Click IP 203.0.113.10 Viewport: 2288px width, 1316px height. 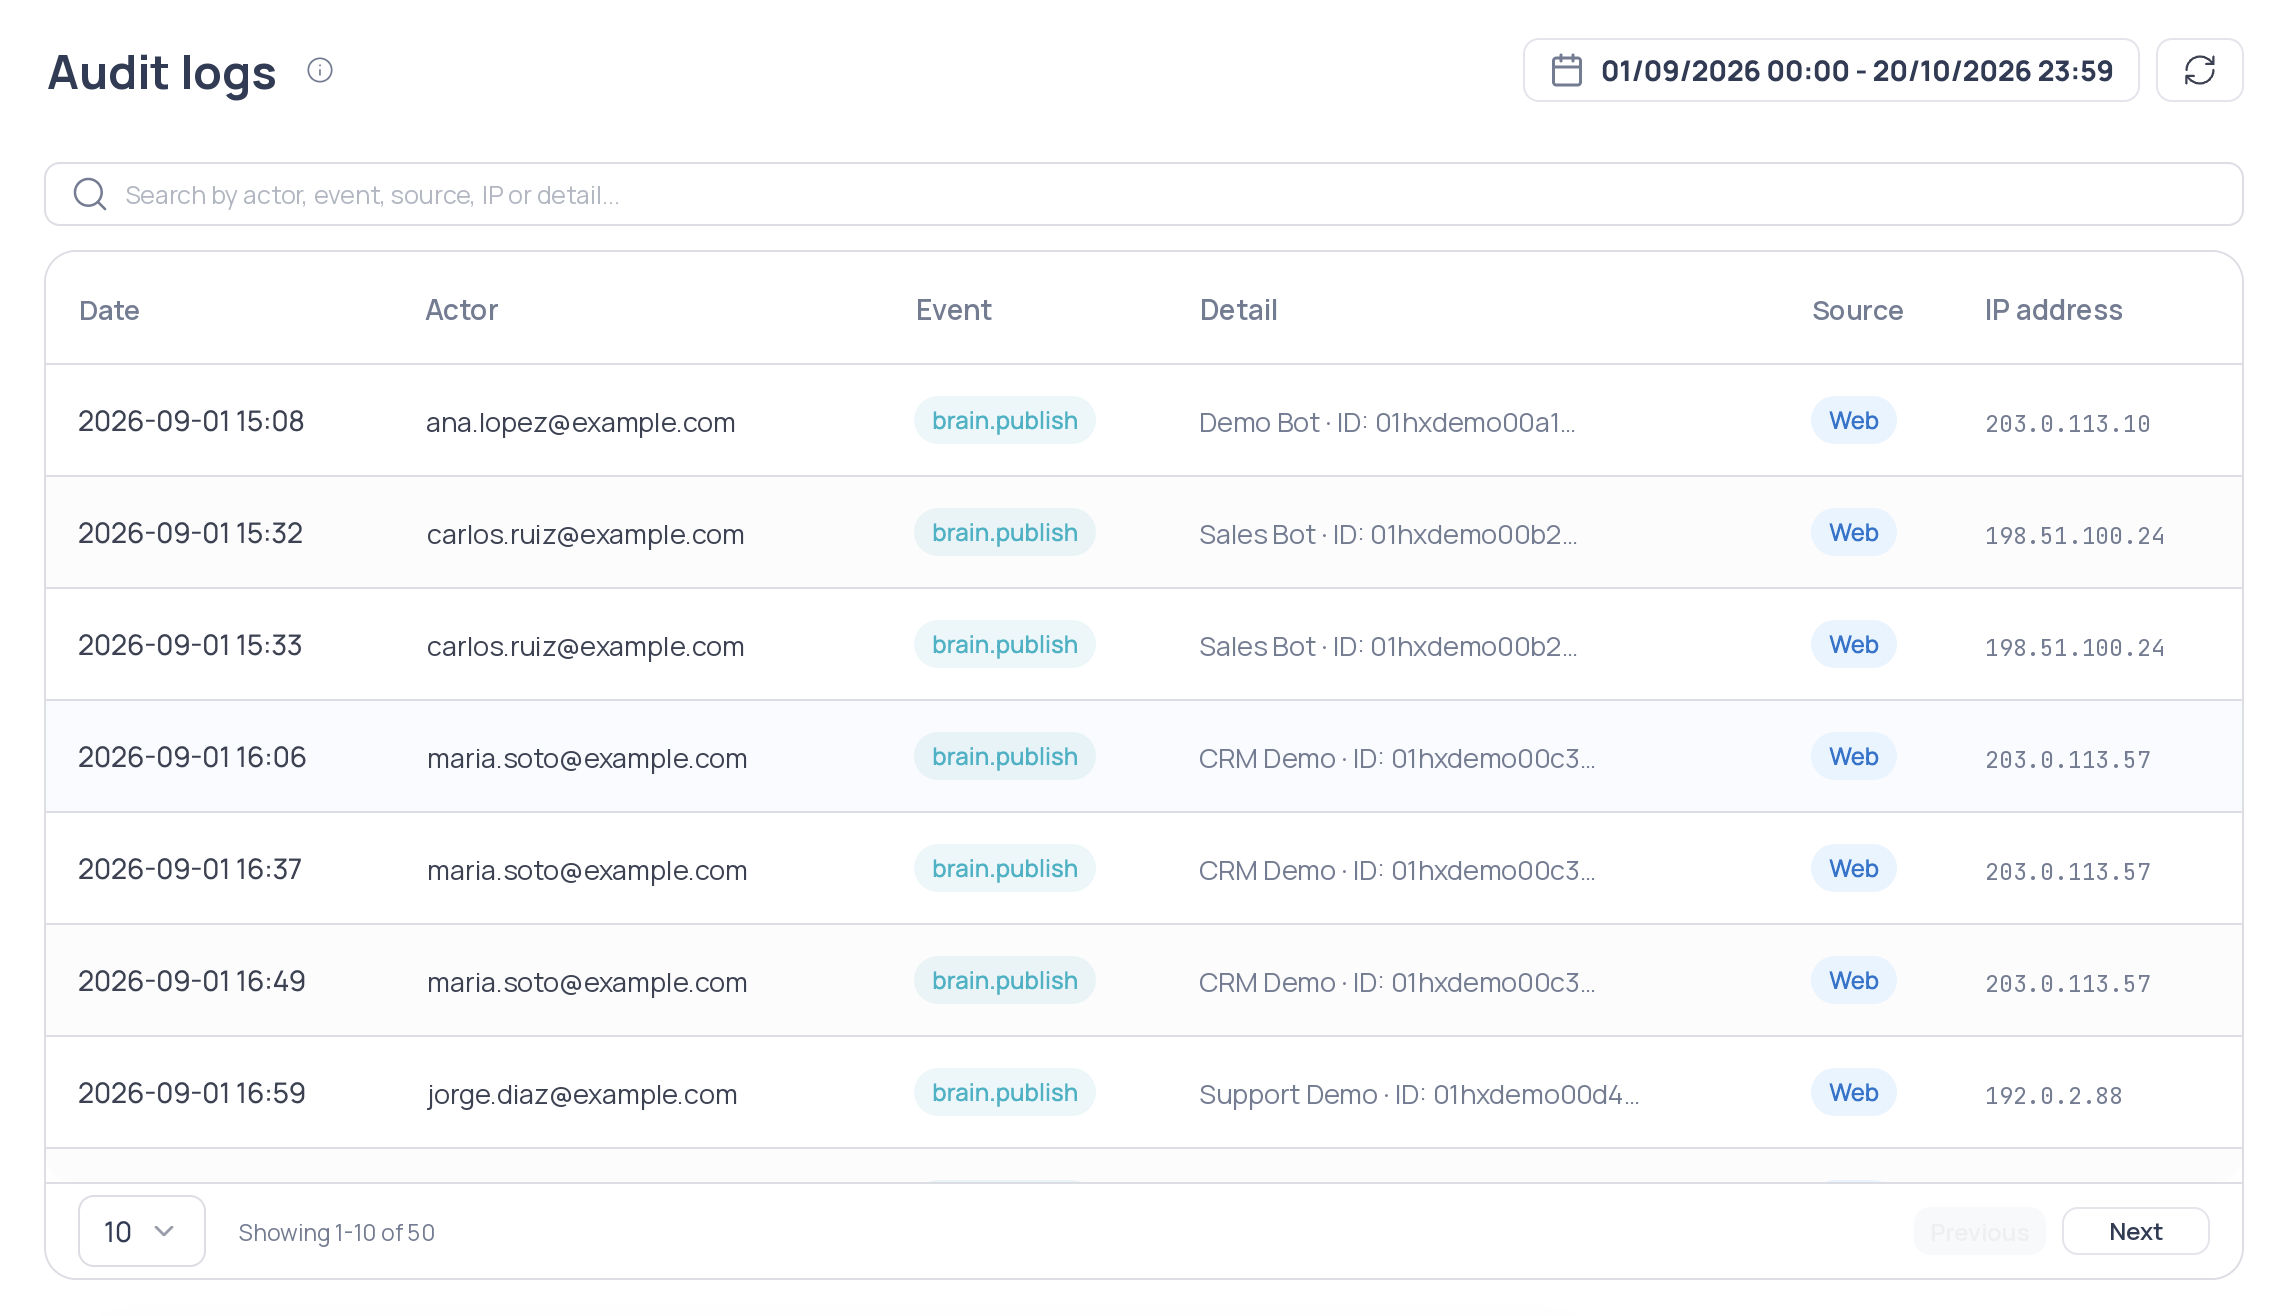tap(2067, 423)
